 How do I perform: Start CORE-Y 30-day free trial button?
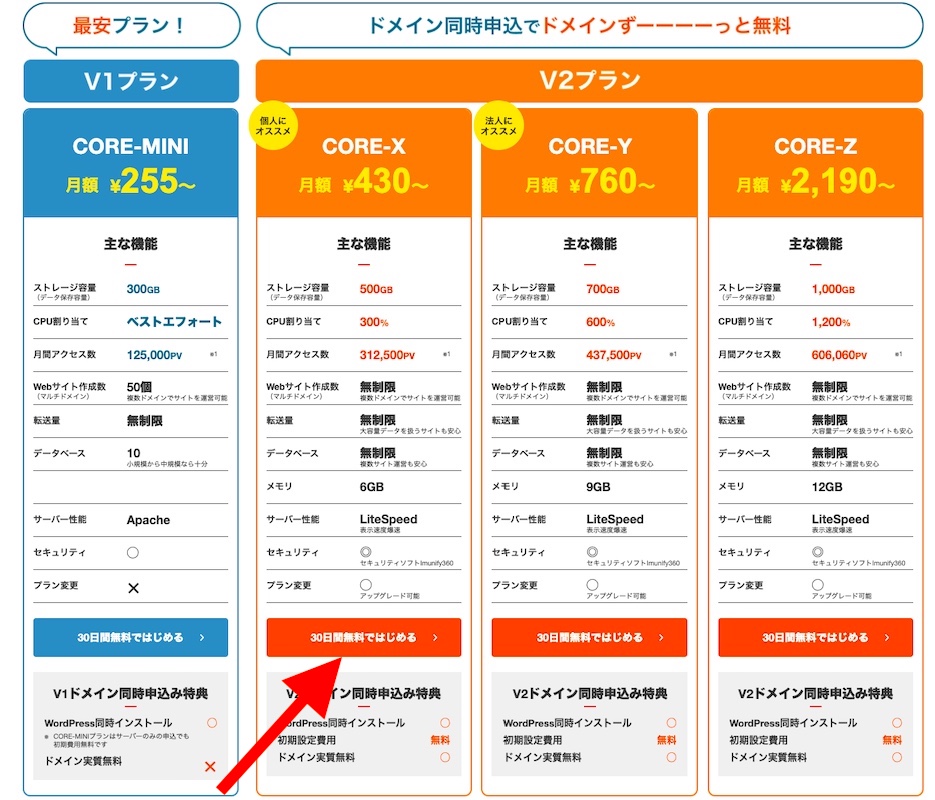point(589,637)
